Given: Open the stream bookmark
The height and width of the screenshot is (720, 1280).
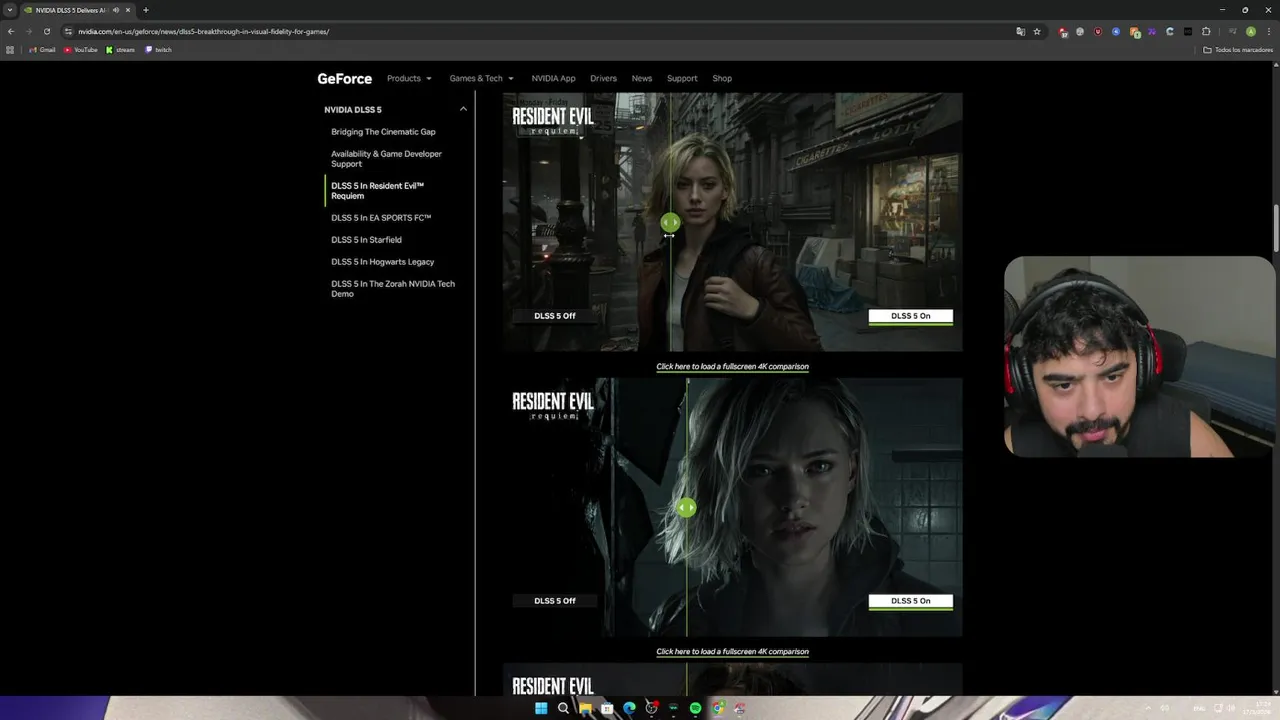Looking at the screenshot, I should (120, 49).
